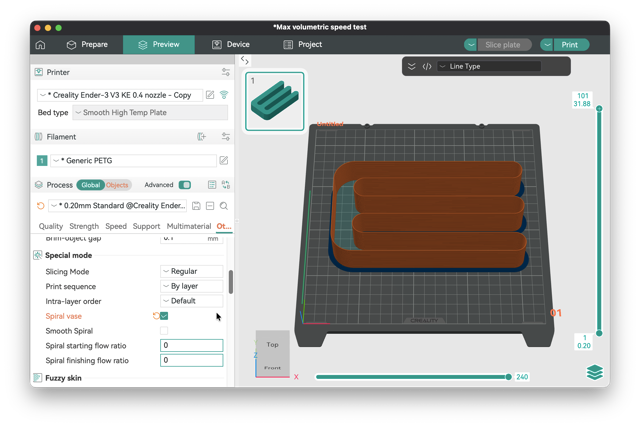Open the Bed type dropdown

150,113
